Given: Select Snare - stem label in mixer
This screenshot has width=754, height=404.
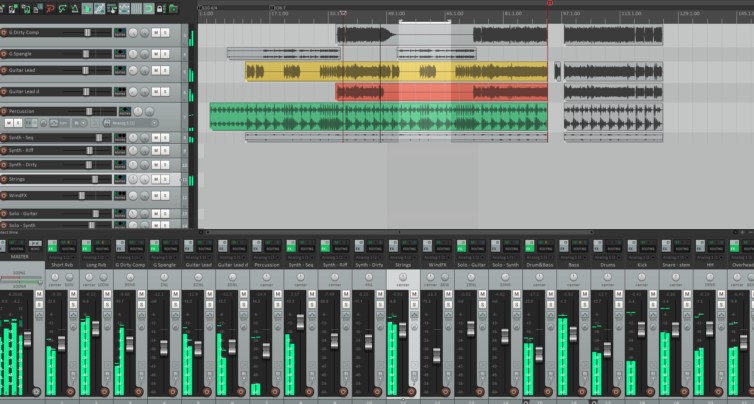Looking at the screenshot, I should [676, 265].
